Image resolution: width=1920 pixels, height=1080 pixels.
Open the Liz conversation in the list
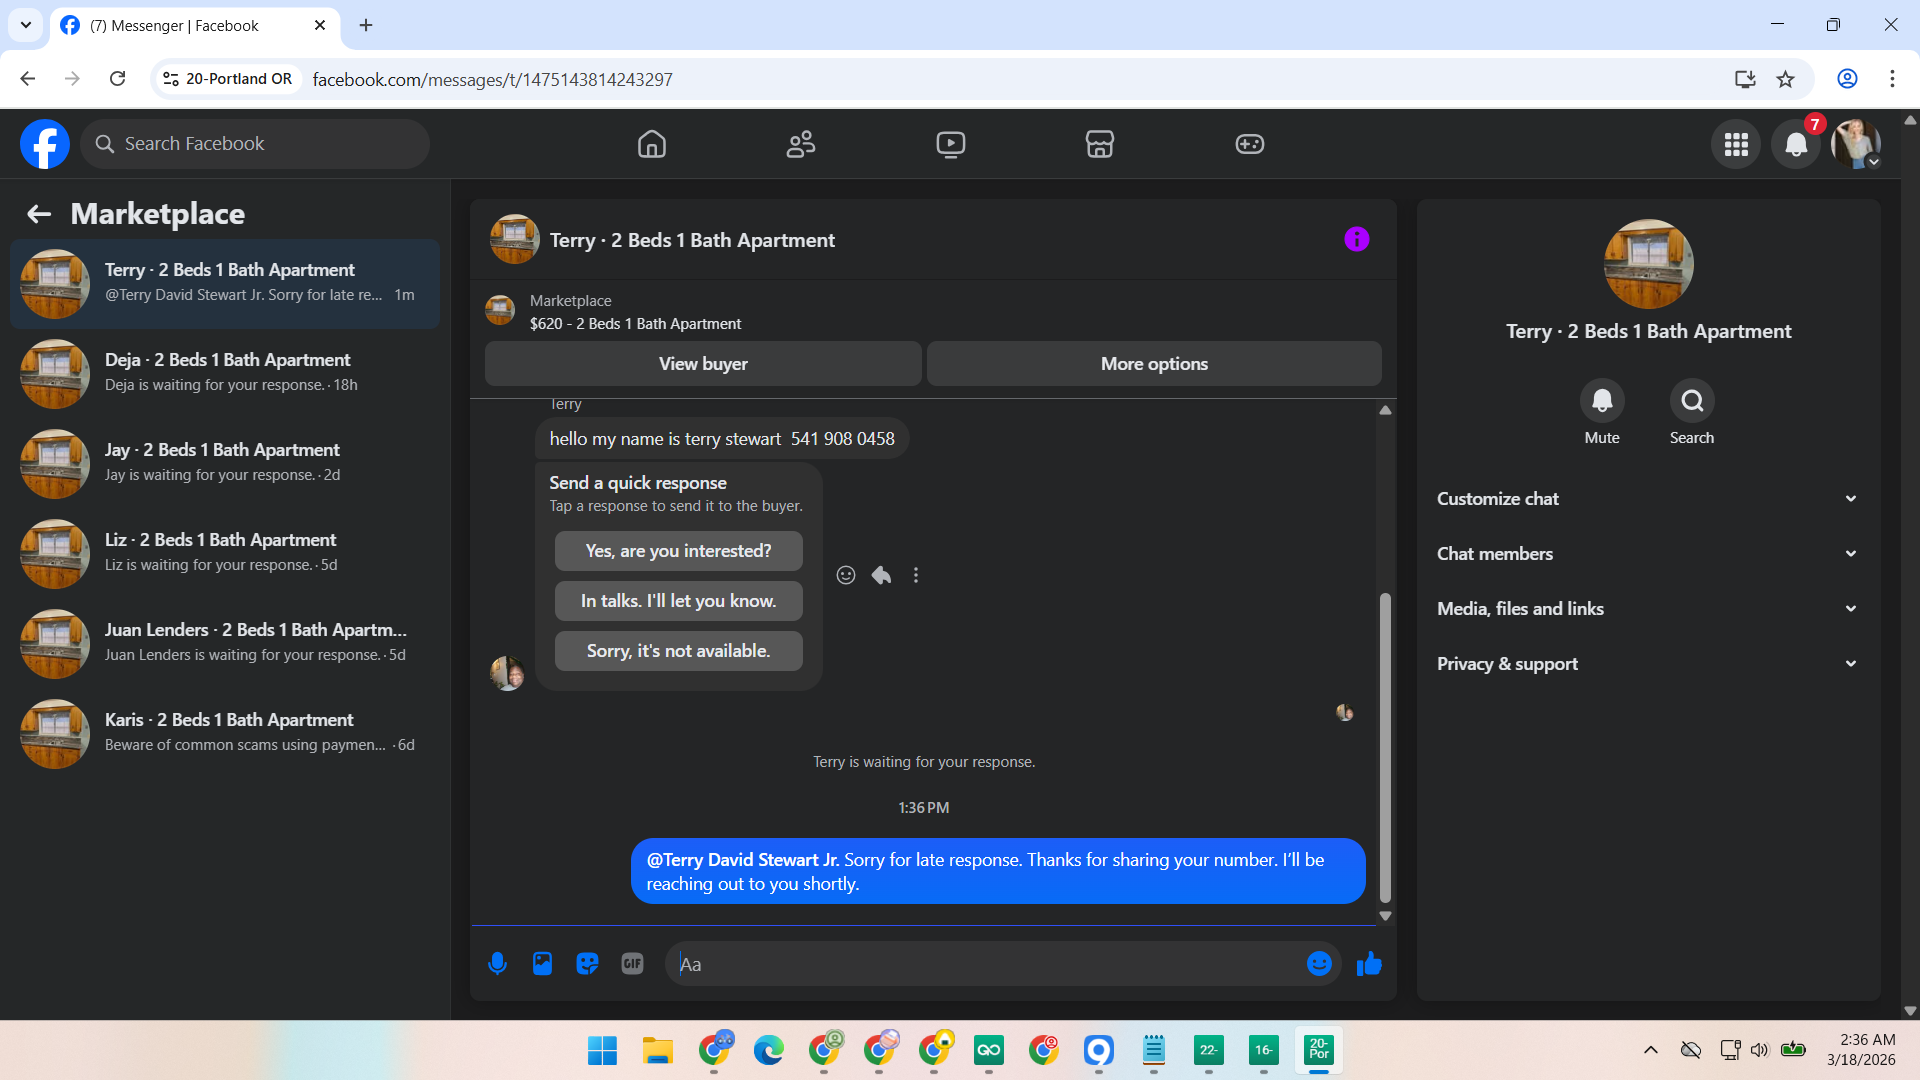tap(225, 554)
